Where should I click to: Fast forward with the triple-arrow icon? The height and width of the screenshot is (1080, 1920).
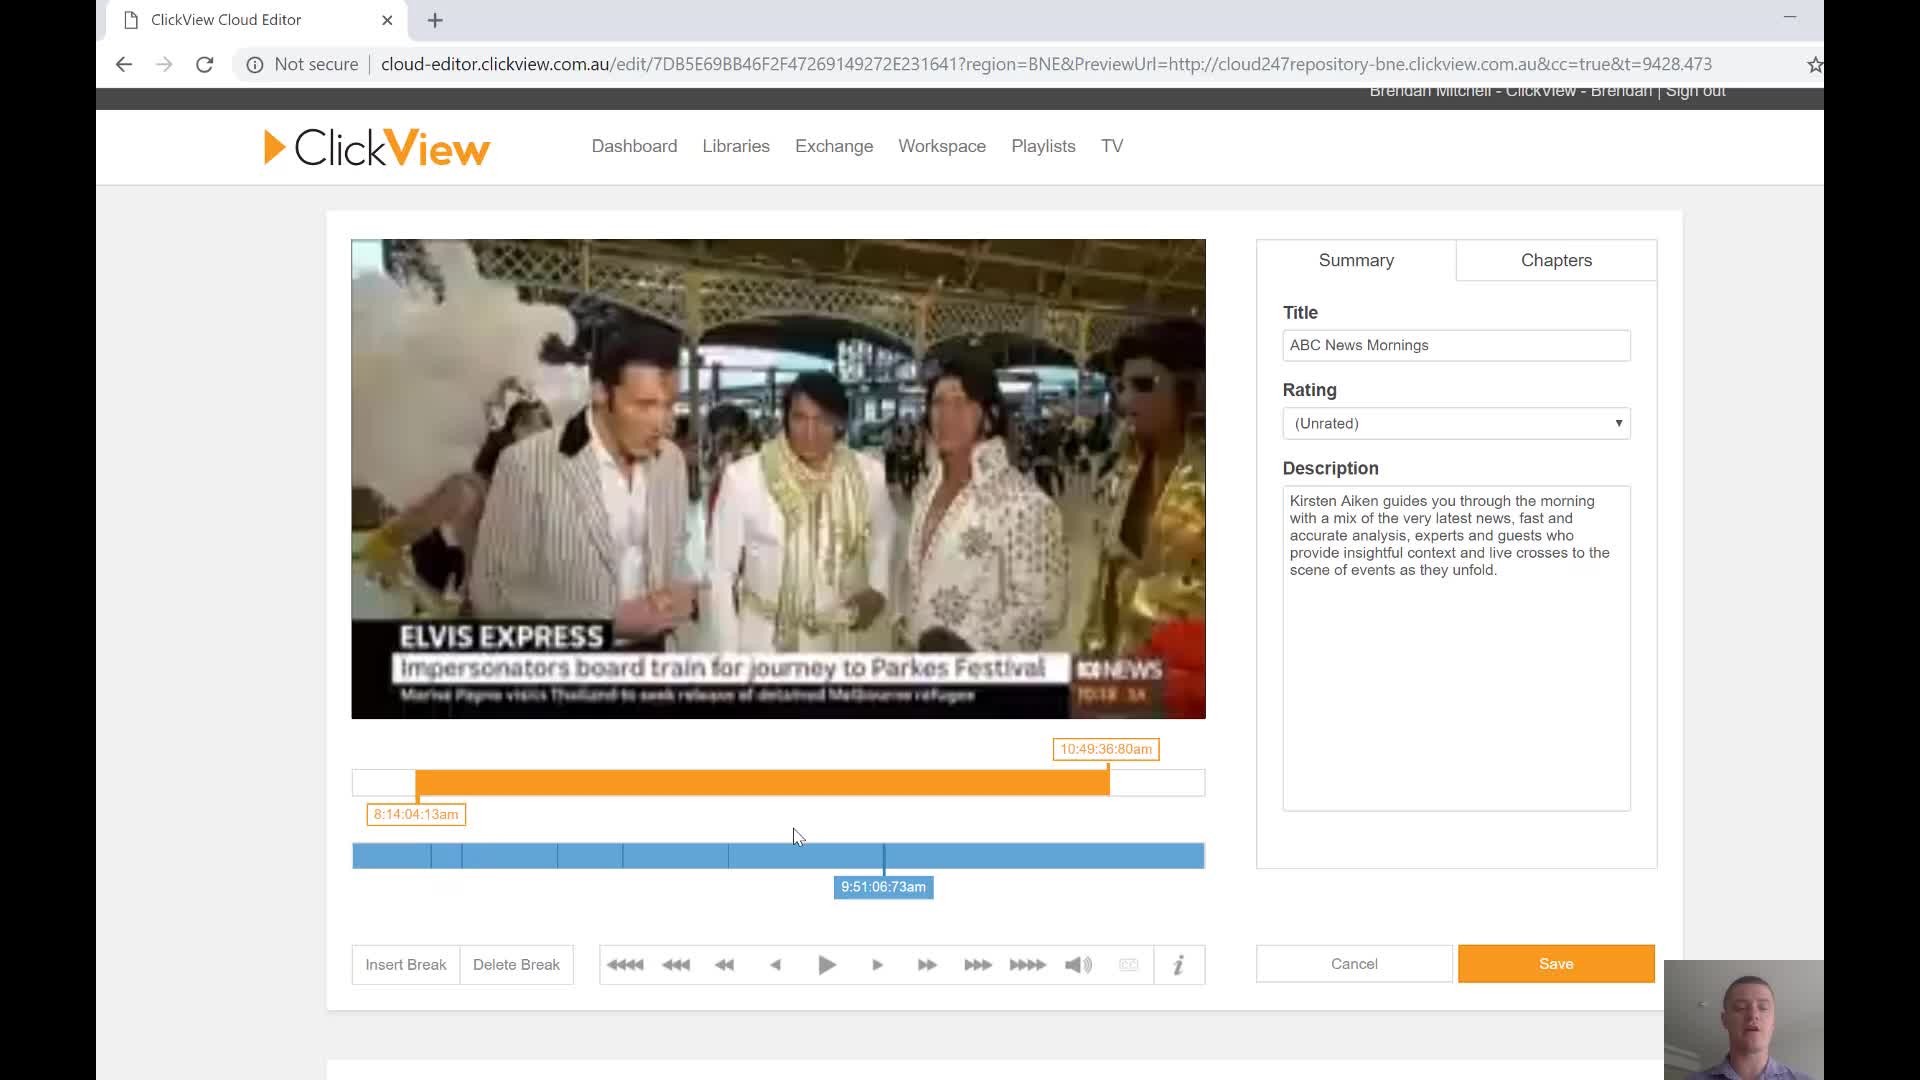tap(977, 964)
